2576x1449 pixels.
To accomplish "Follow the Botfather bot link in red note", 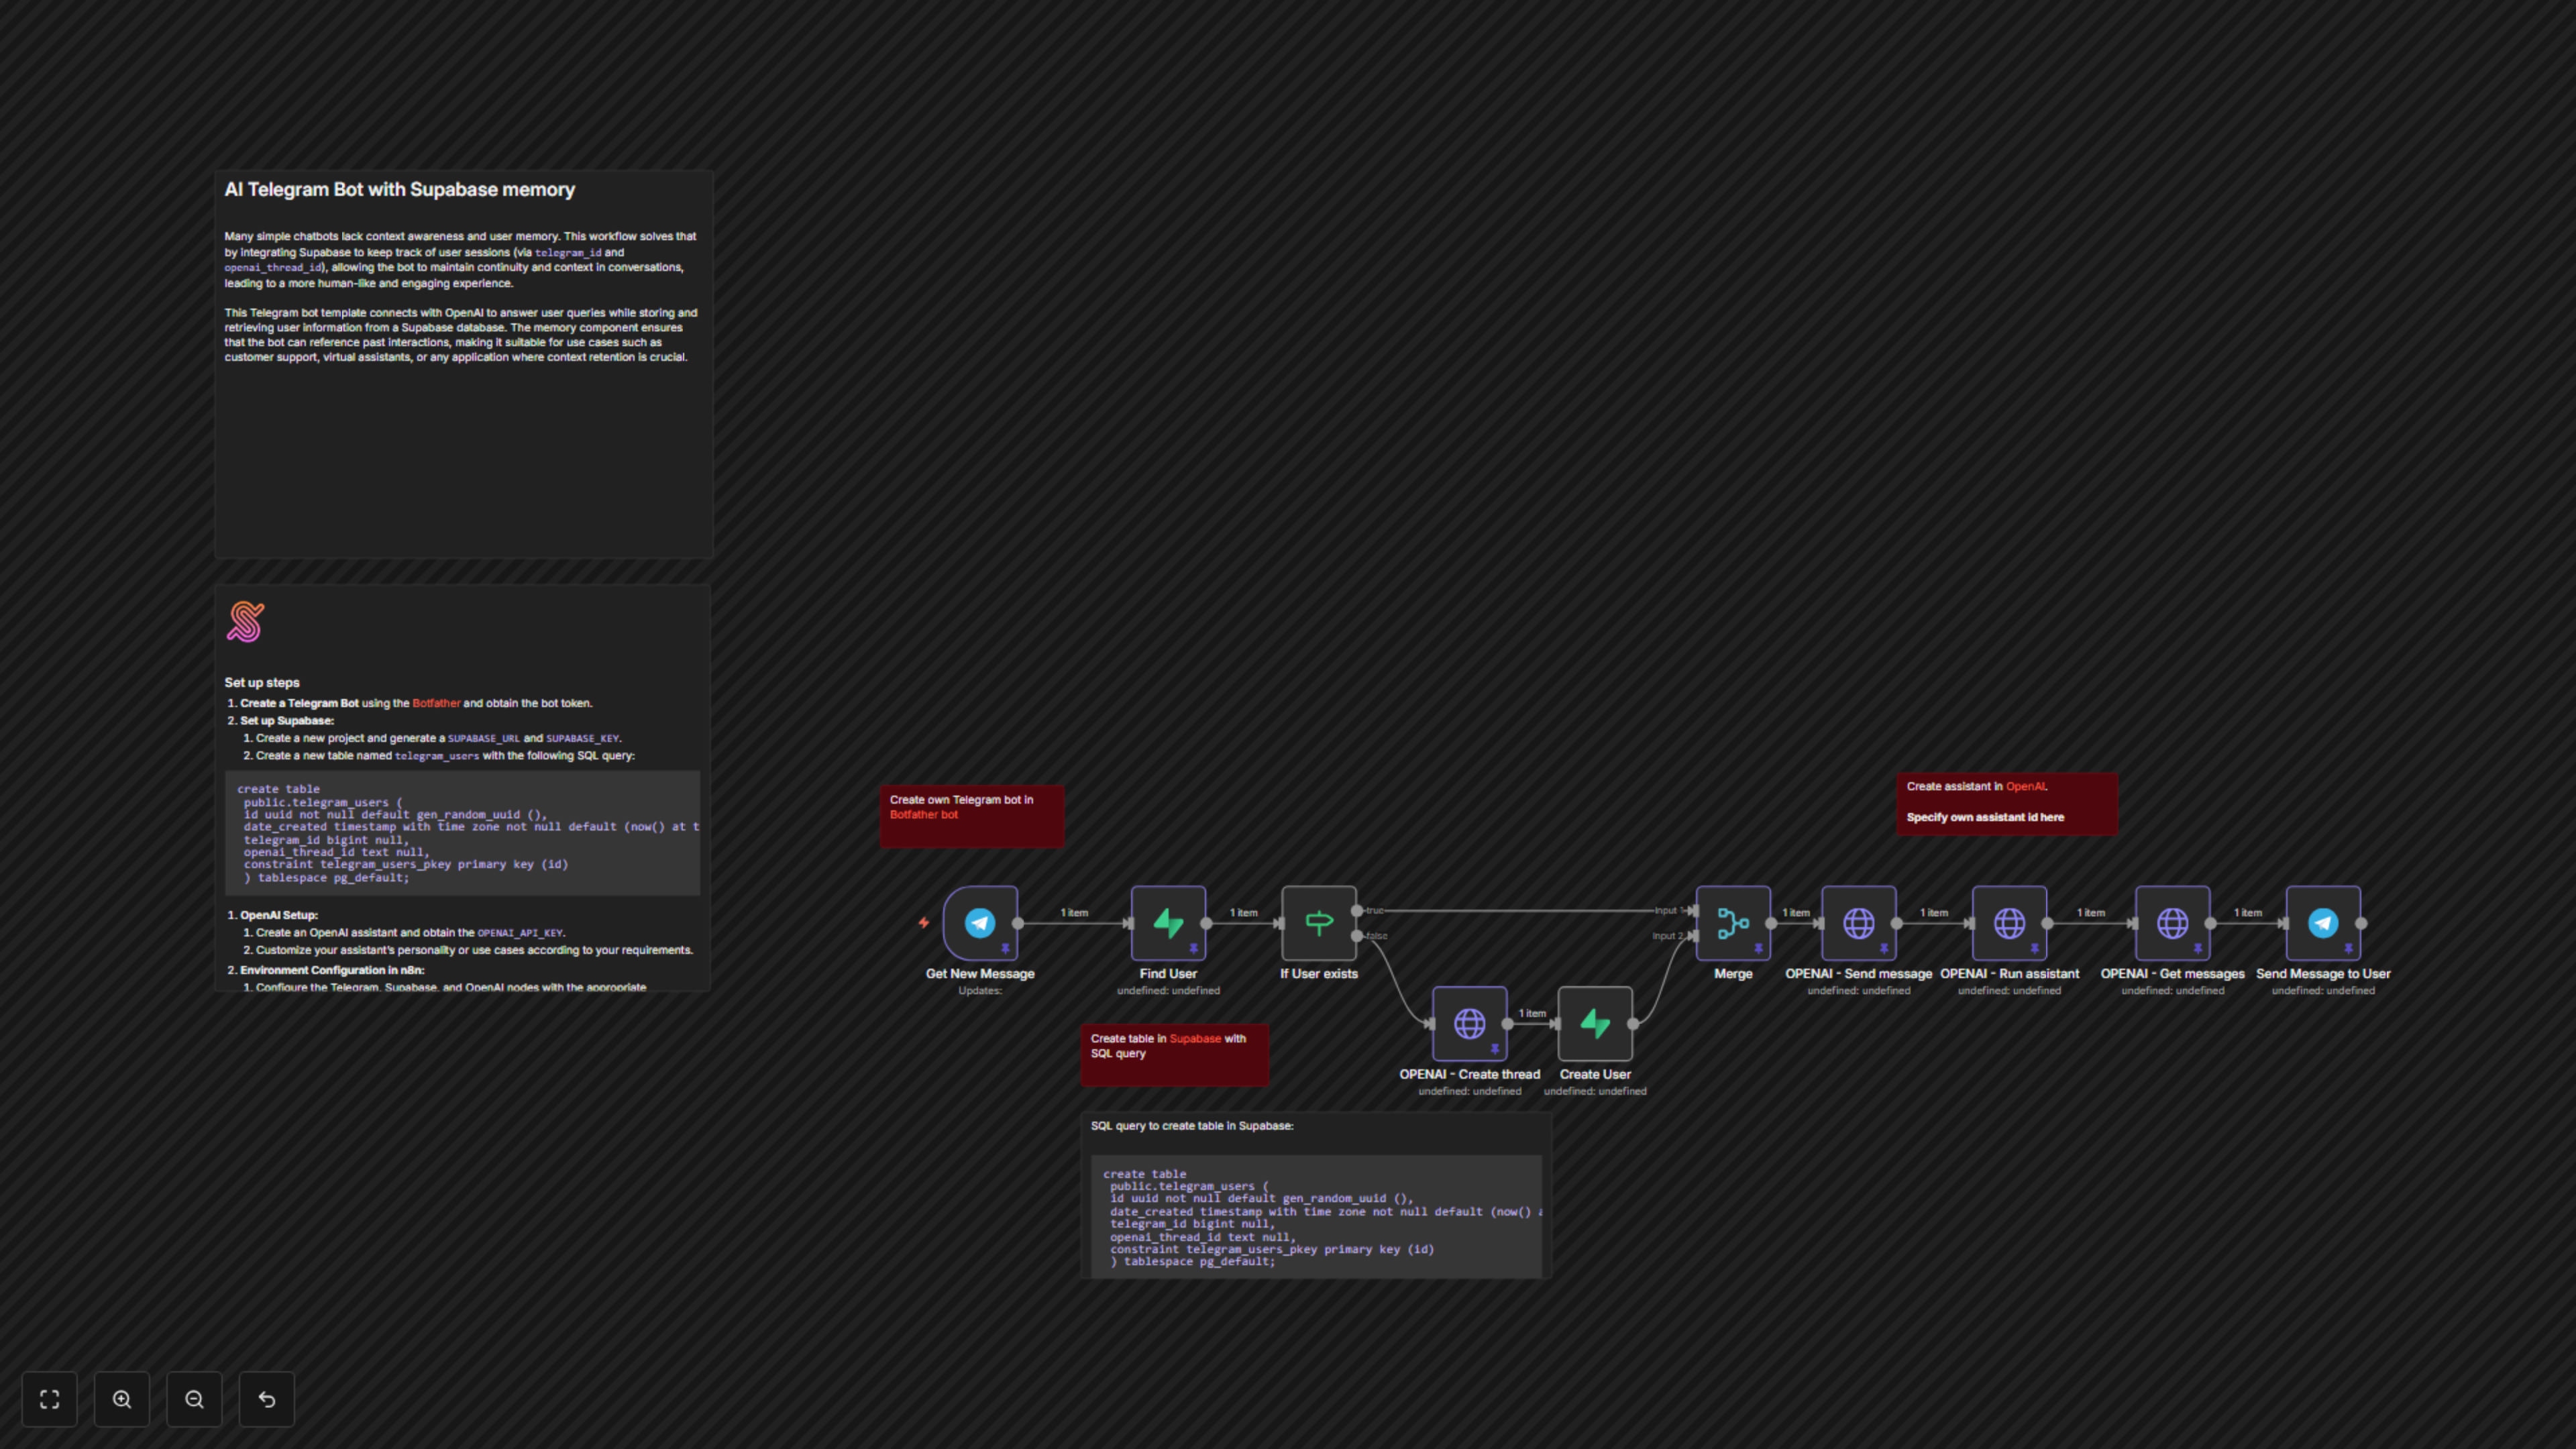I will pyautogui.click(x=923, y=815).
